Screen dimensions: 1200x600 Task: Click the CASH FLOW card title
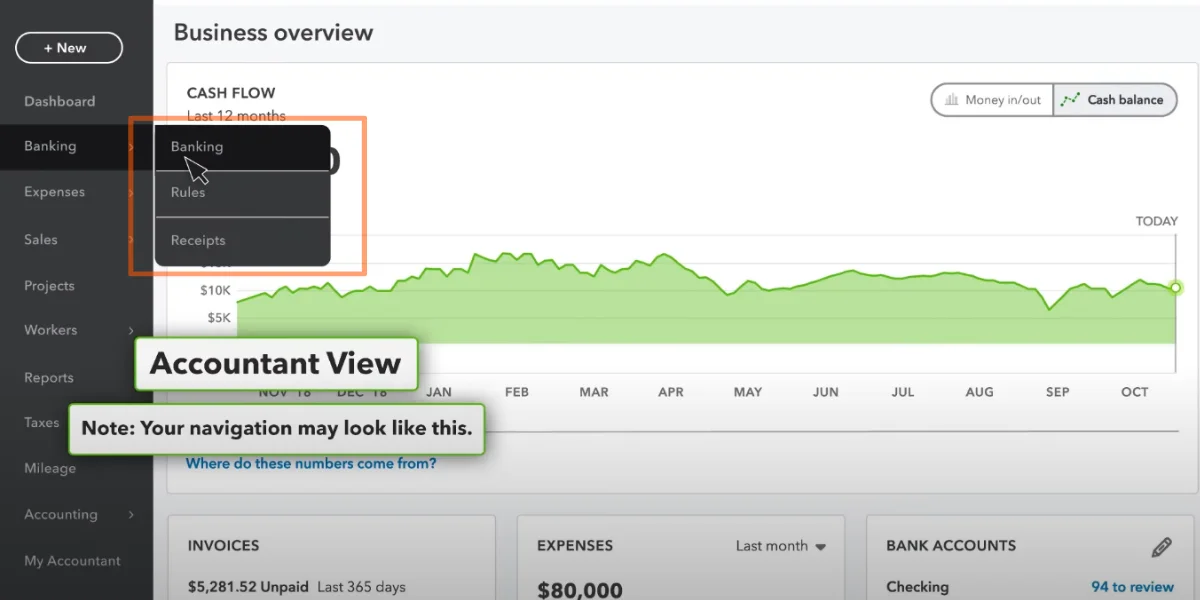coord(231,93)
